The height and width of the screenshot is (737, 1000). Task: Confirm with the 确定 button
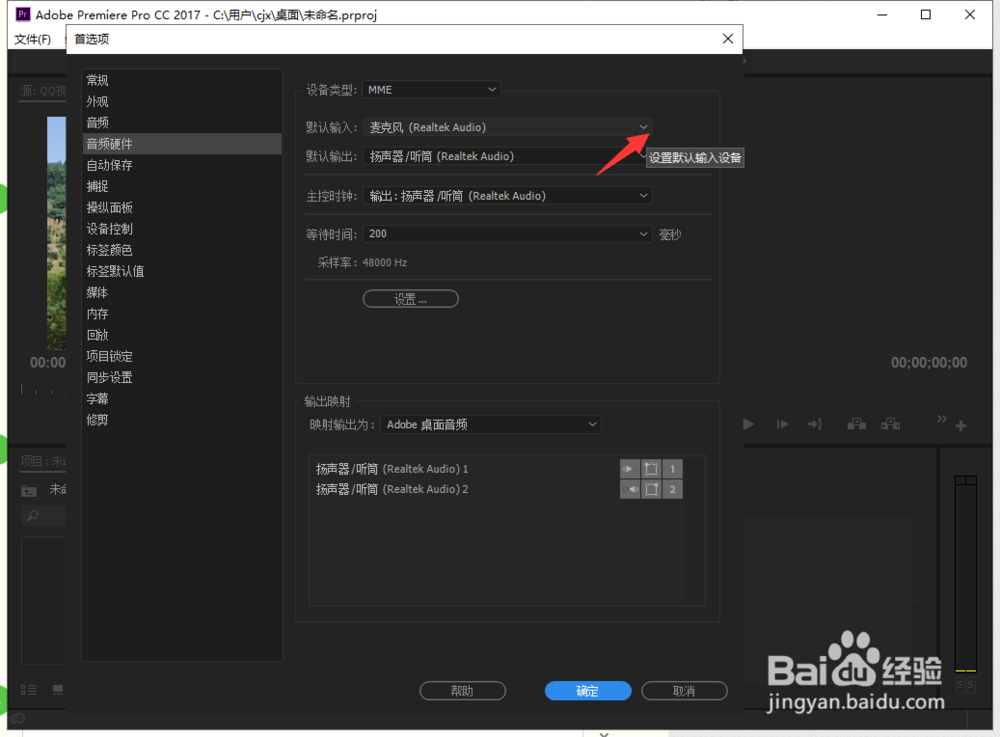(x=588, y=691)
